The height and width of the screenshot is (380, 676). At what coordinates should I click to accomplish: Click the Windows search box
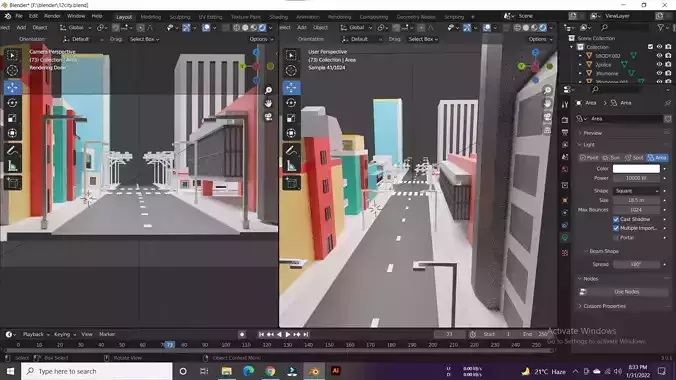point(97,371)
